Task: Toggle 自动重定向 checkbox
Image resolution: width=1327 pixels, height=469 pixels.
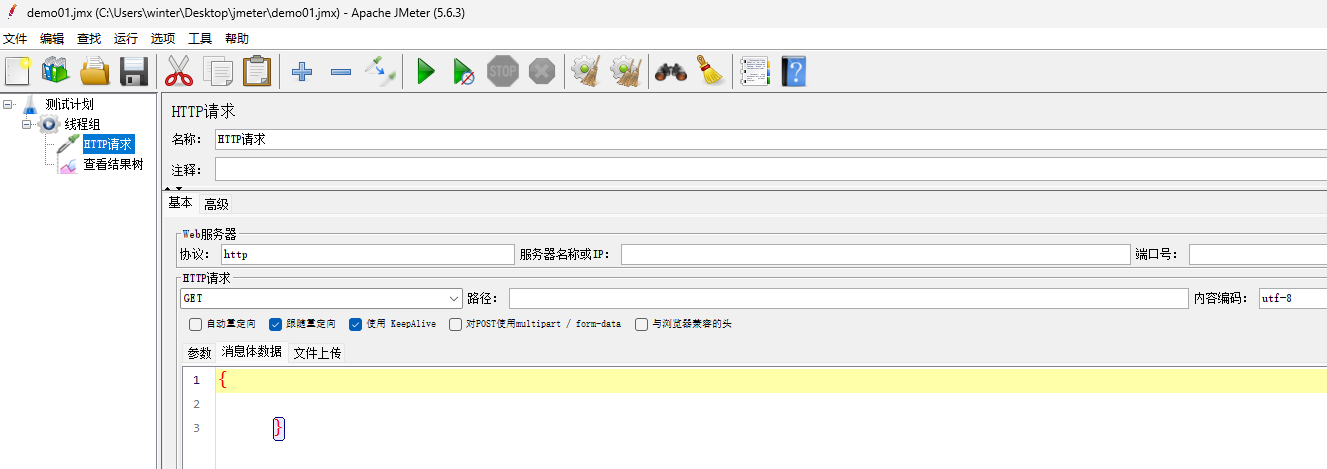Action: [195, 324]
